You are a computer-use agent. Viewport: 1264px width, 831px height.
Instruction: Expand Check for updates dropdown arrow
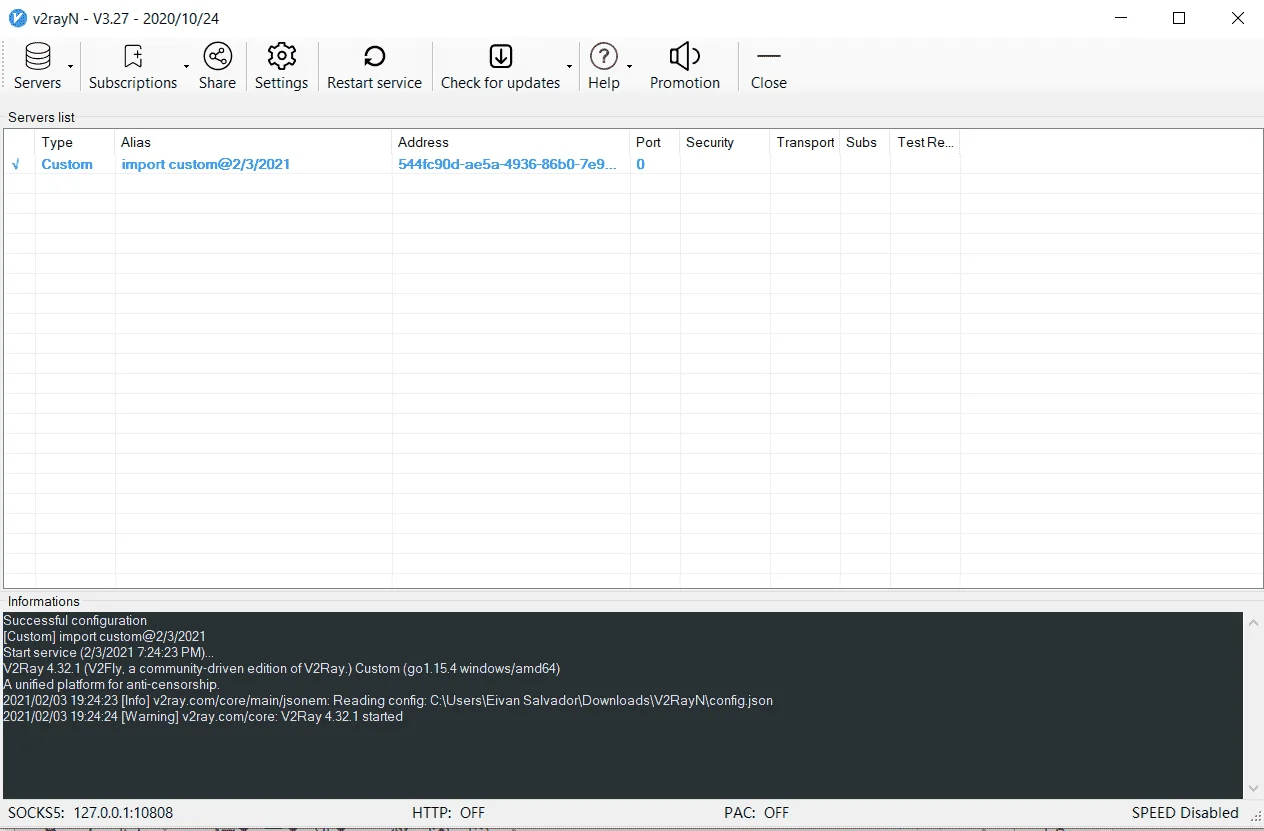coord(570,67)
